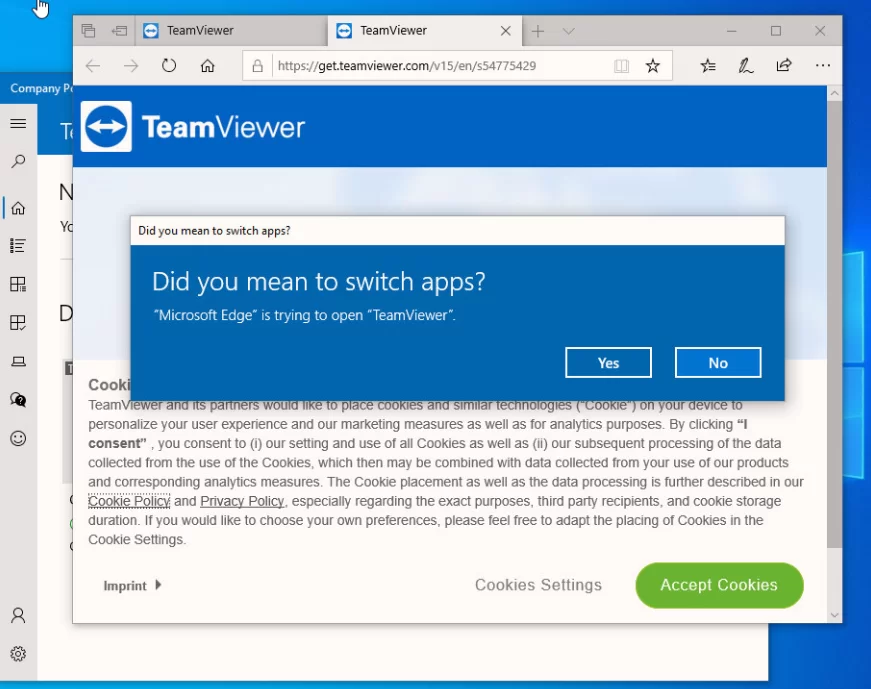Star this page as a favorite
This screenshot has width=871, height=689.
point(653,65)
